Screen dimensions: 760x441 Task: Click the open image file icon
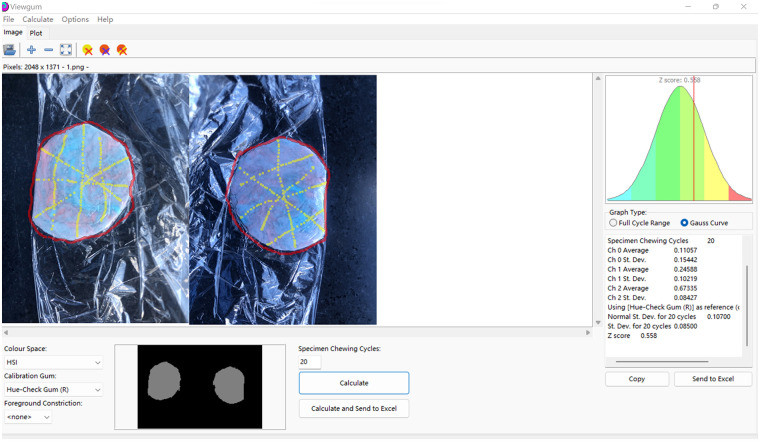point(9,49)
